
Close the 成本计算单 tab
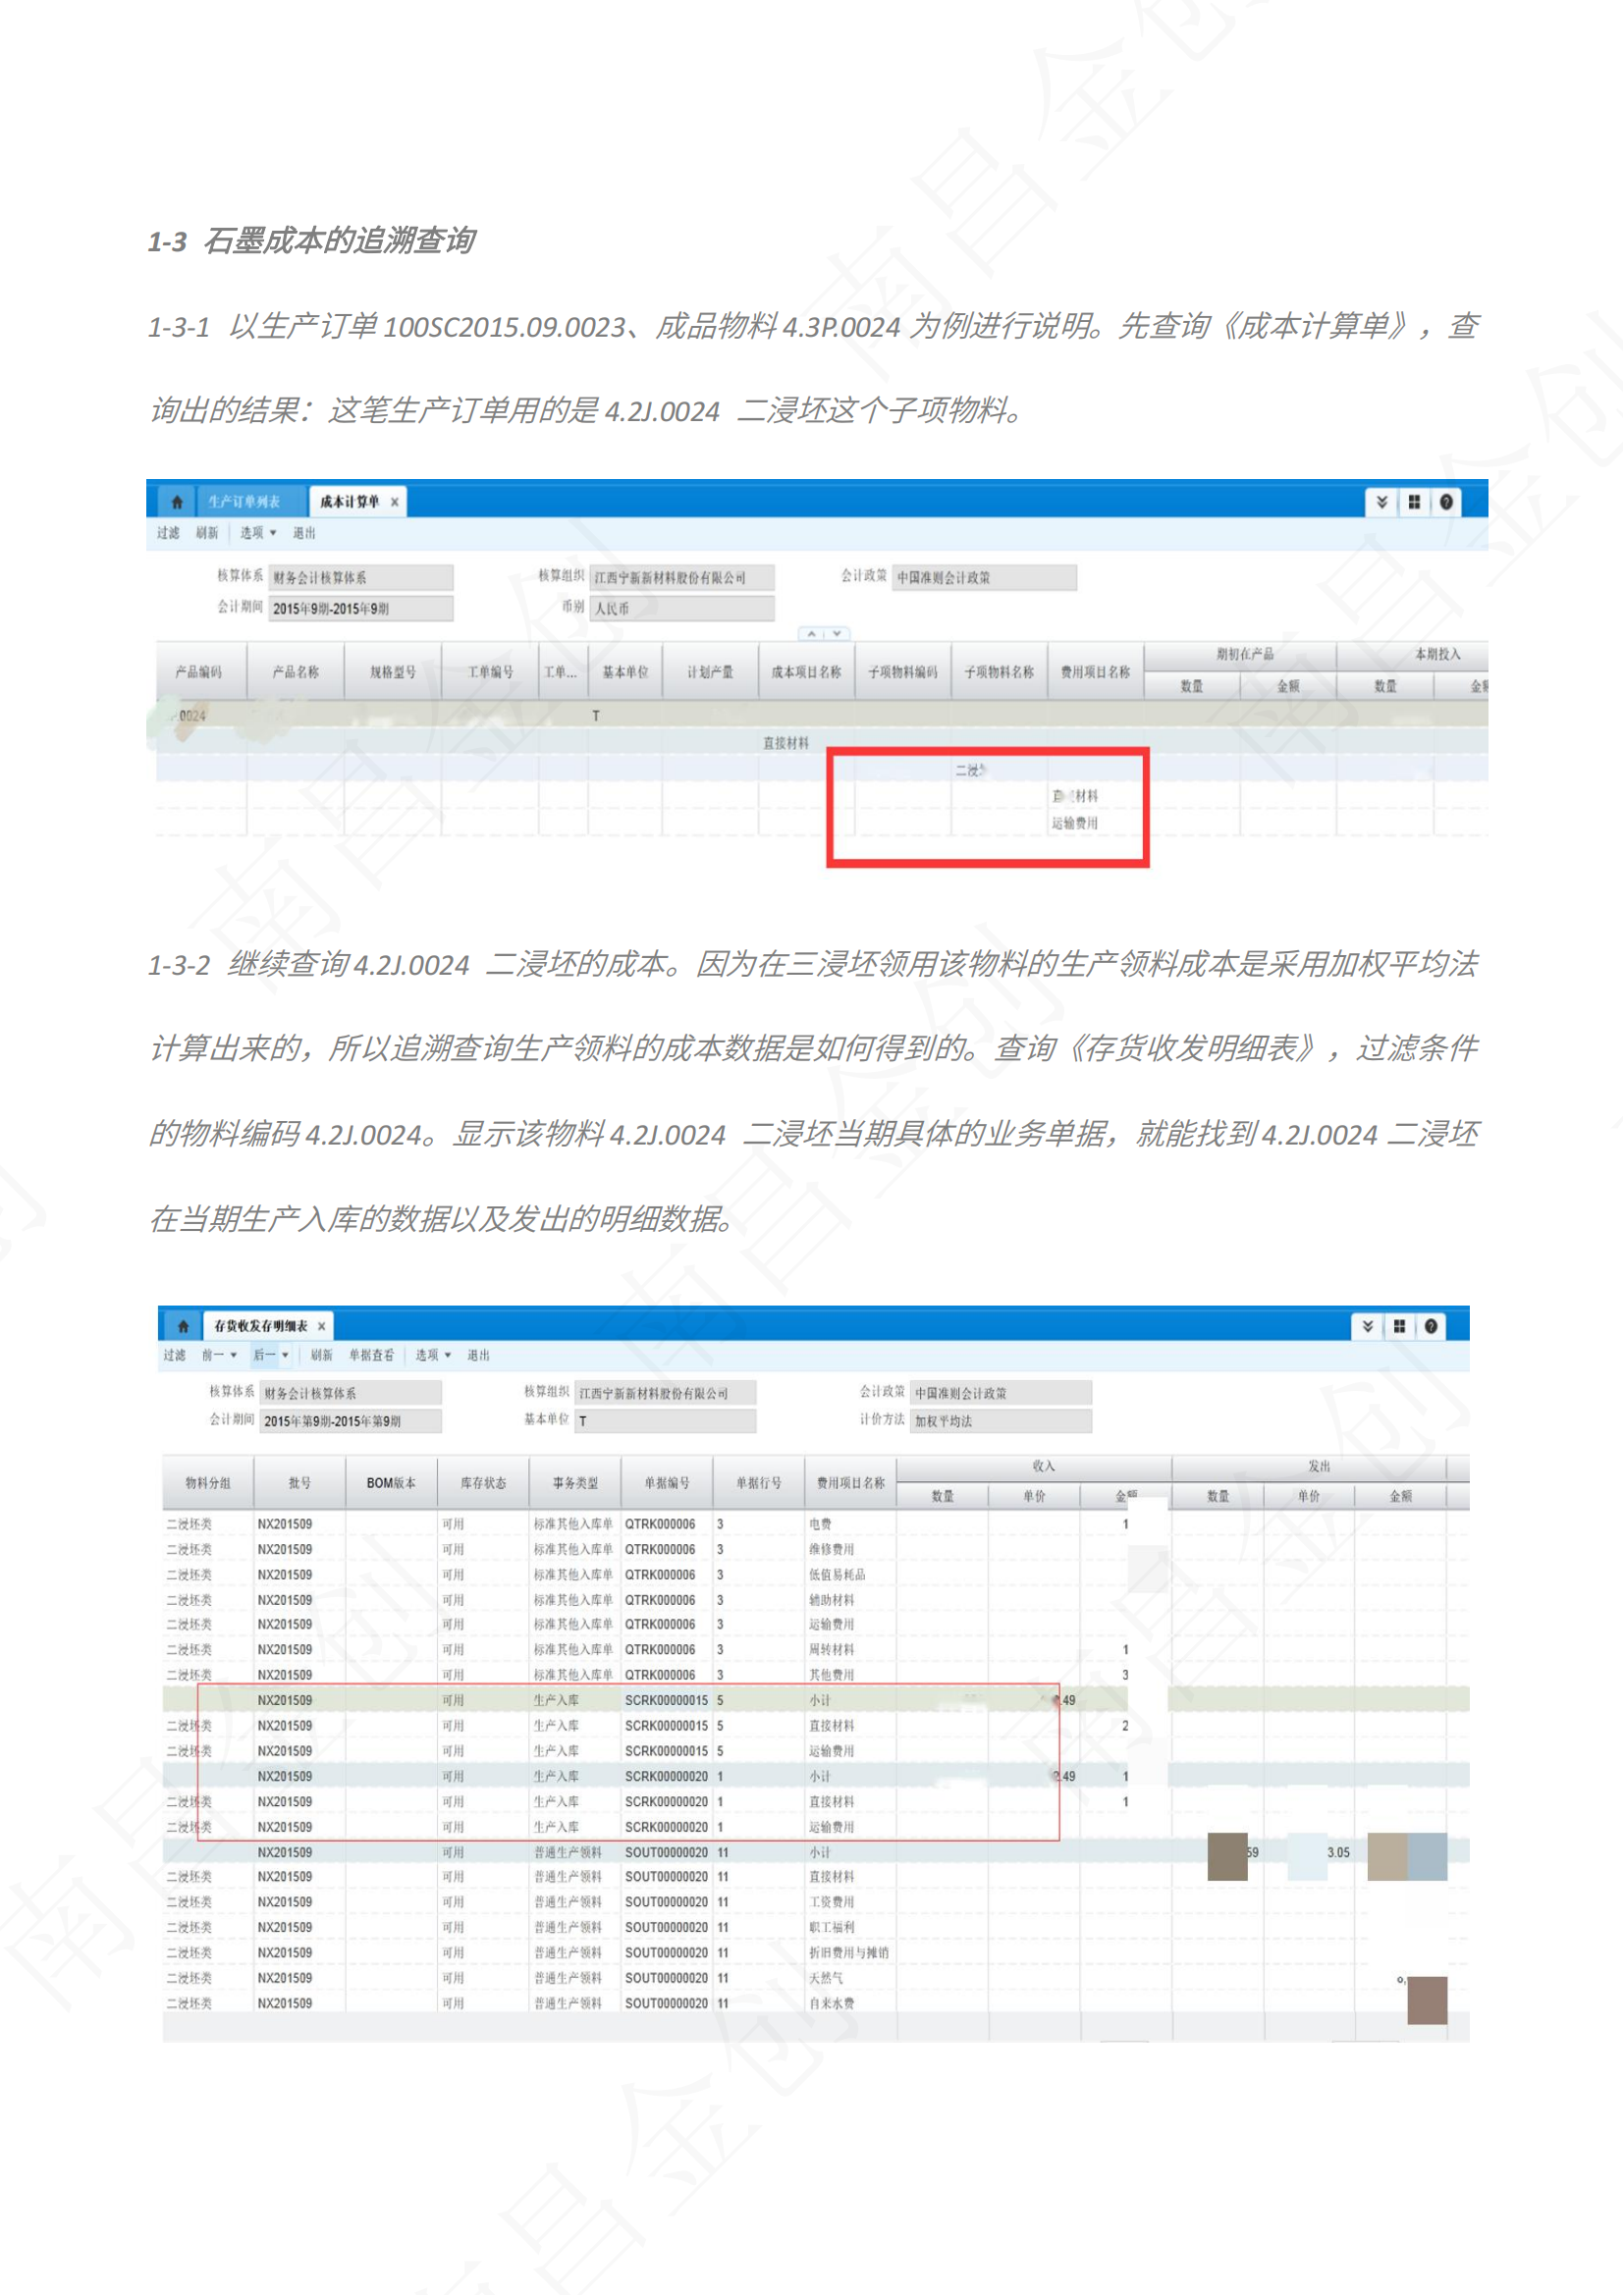pos(395,502)
